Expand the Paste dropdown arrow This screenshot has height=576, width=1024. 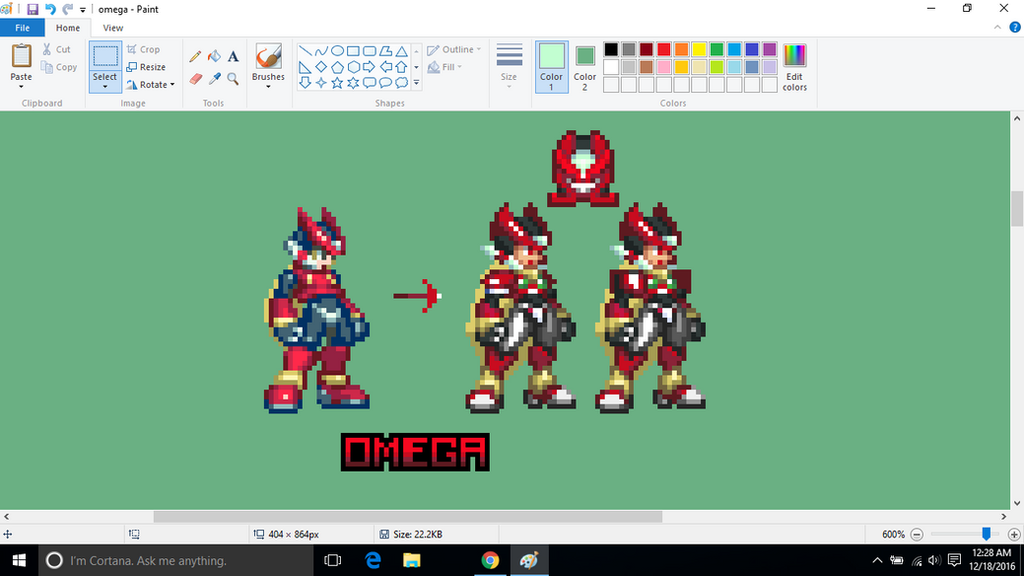(21, 87)
